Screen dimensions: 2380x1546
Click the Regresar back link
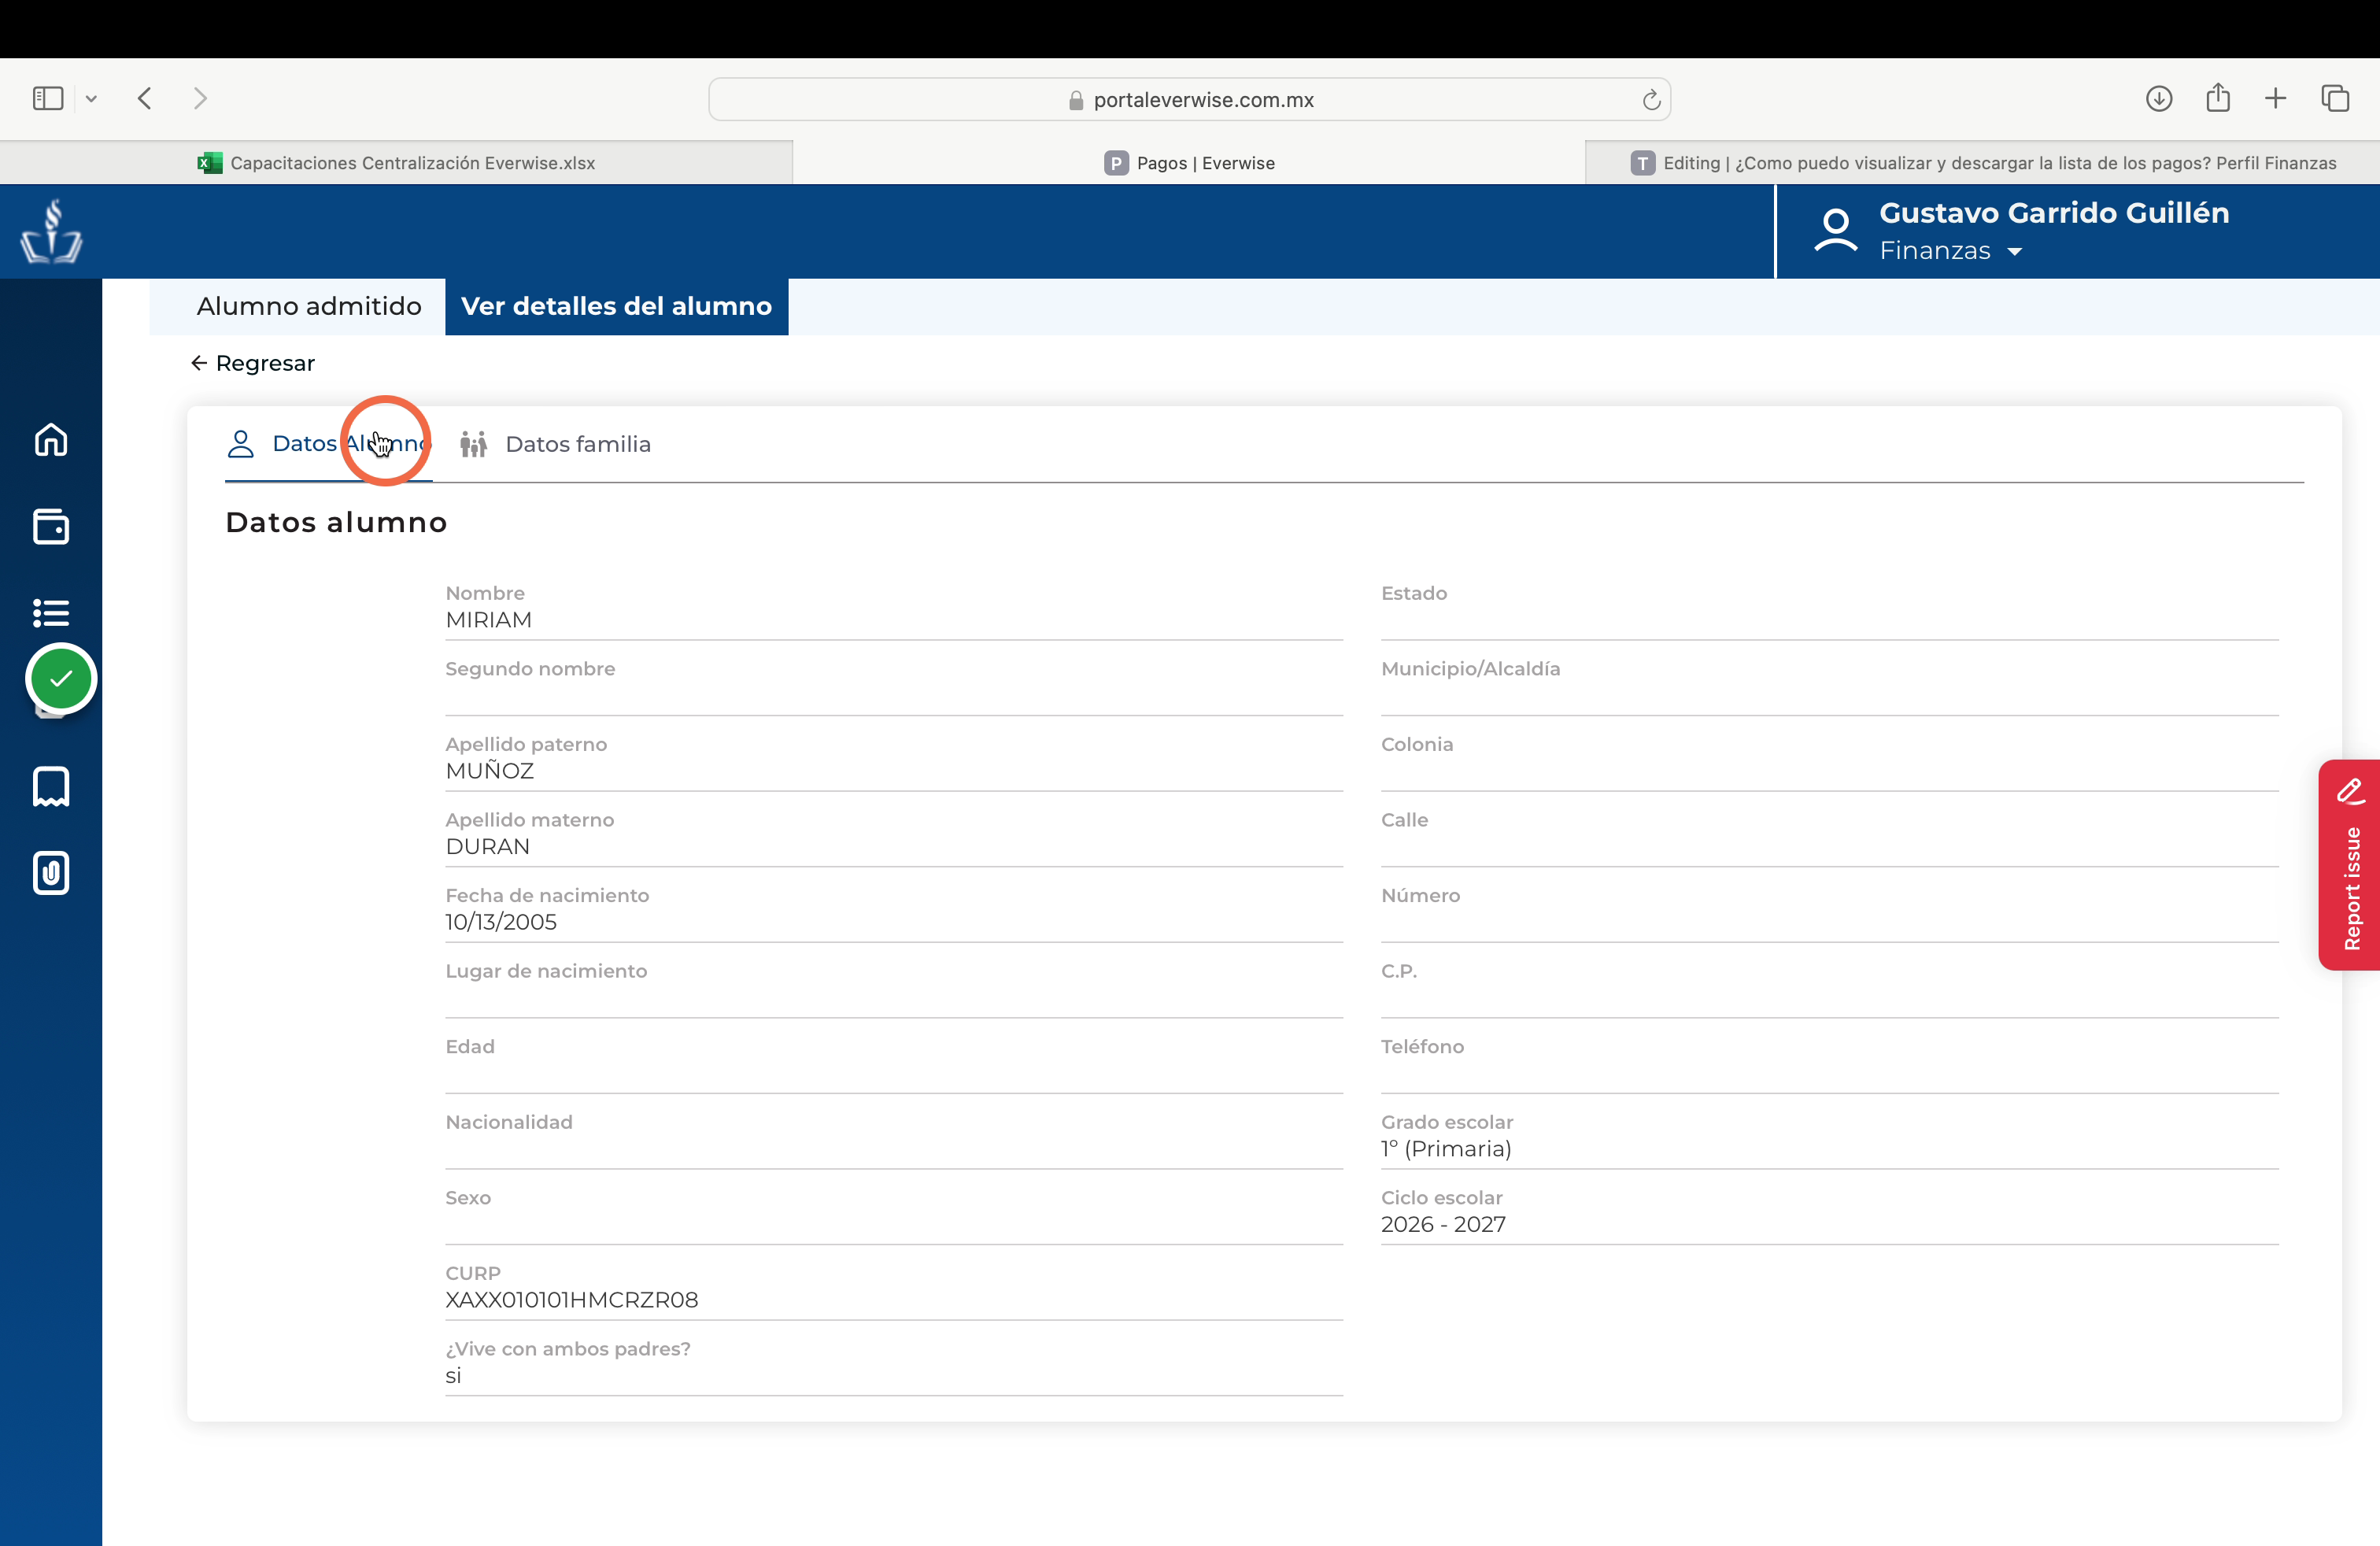(x=253, y=363)
